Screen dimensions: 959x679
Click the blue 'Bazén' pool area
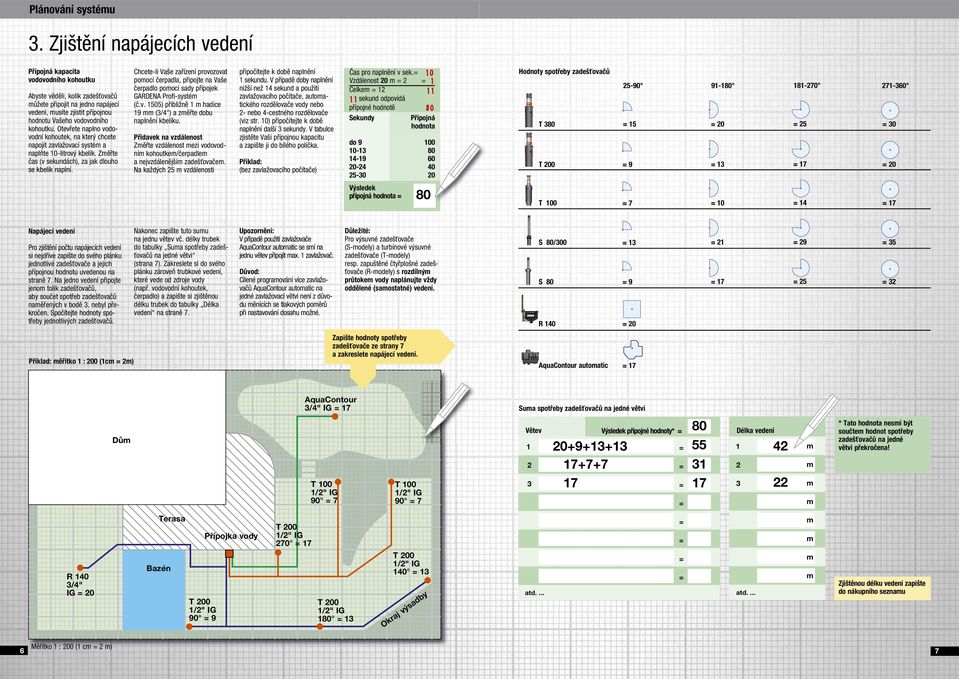pos(154,590)
